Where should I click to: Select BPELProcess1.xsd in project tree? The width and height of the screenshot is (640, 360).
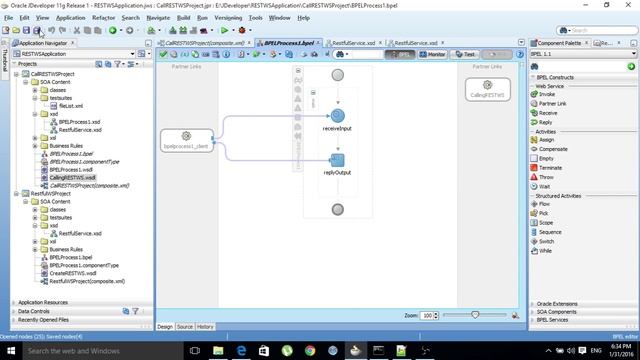(x=79, y=122)
